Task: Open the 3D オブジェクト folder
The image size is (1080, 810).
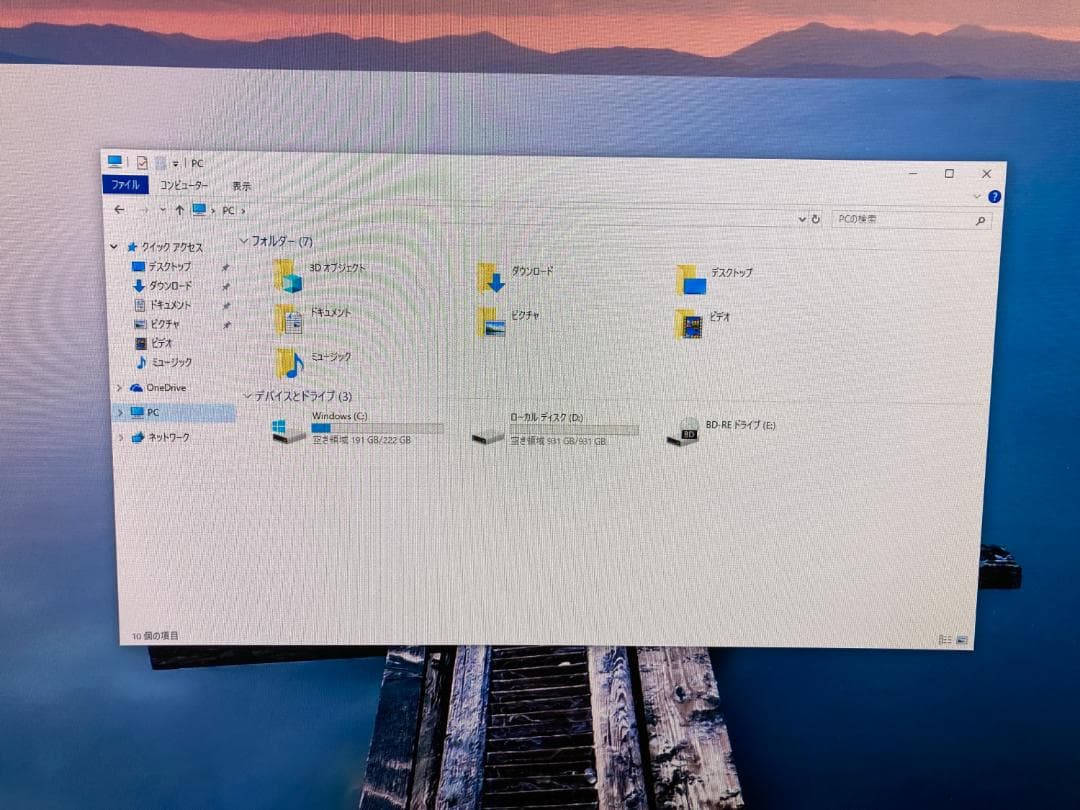Action: tap(310, 272)
